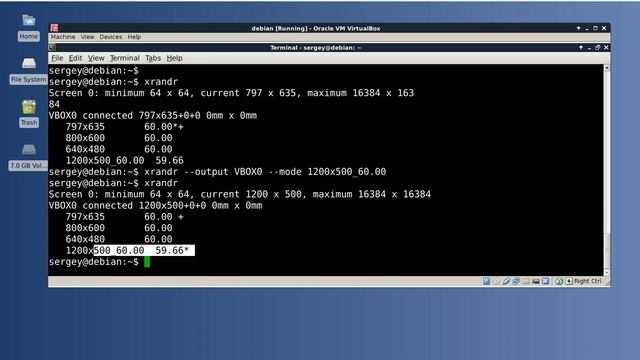Open Terminal Edit menu
This screenshot has height=360, width=640.
[x=75, y=58]
